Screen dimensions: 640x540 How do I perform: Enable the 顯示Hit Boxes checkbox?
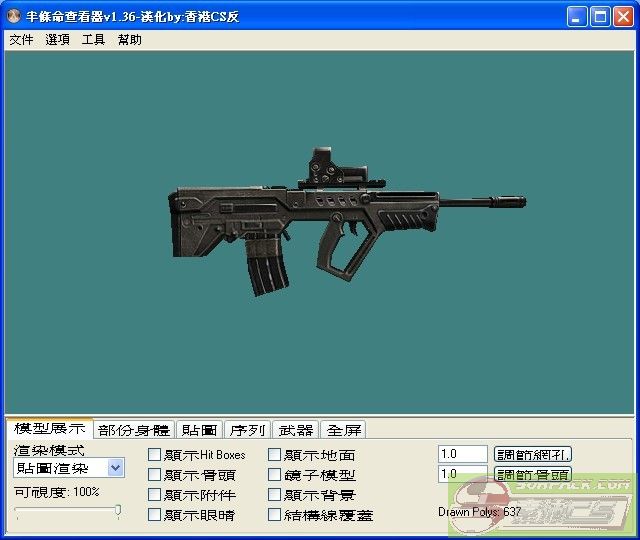[154, 455]
